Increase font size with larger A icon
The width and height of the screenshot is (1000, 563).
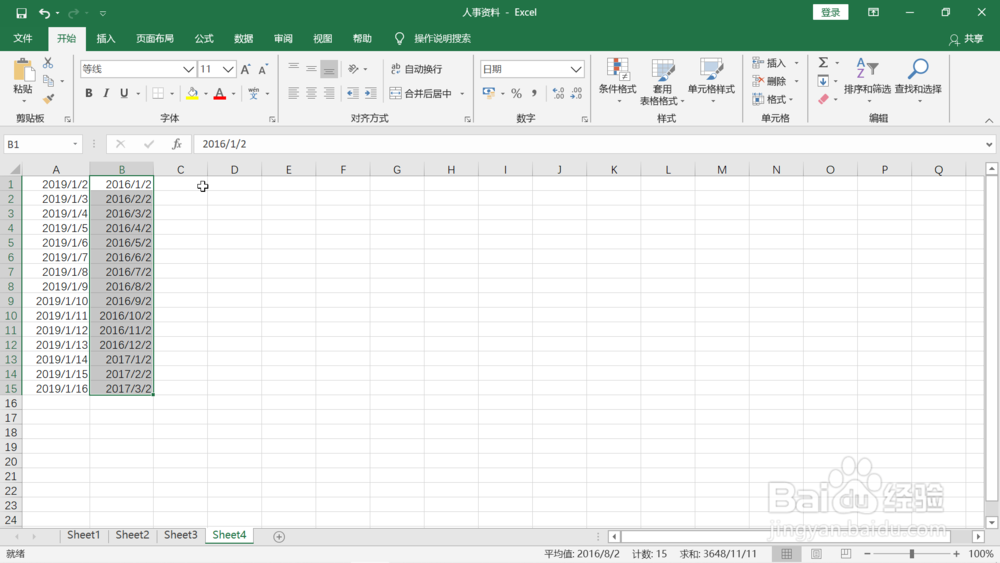(246, 69)
